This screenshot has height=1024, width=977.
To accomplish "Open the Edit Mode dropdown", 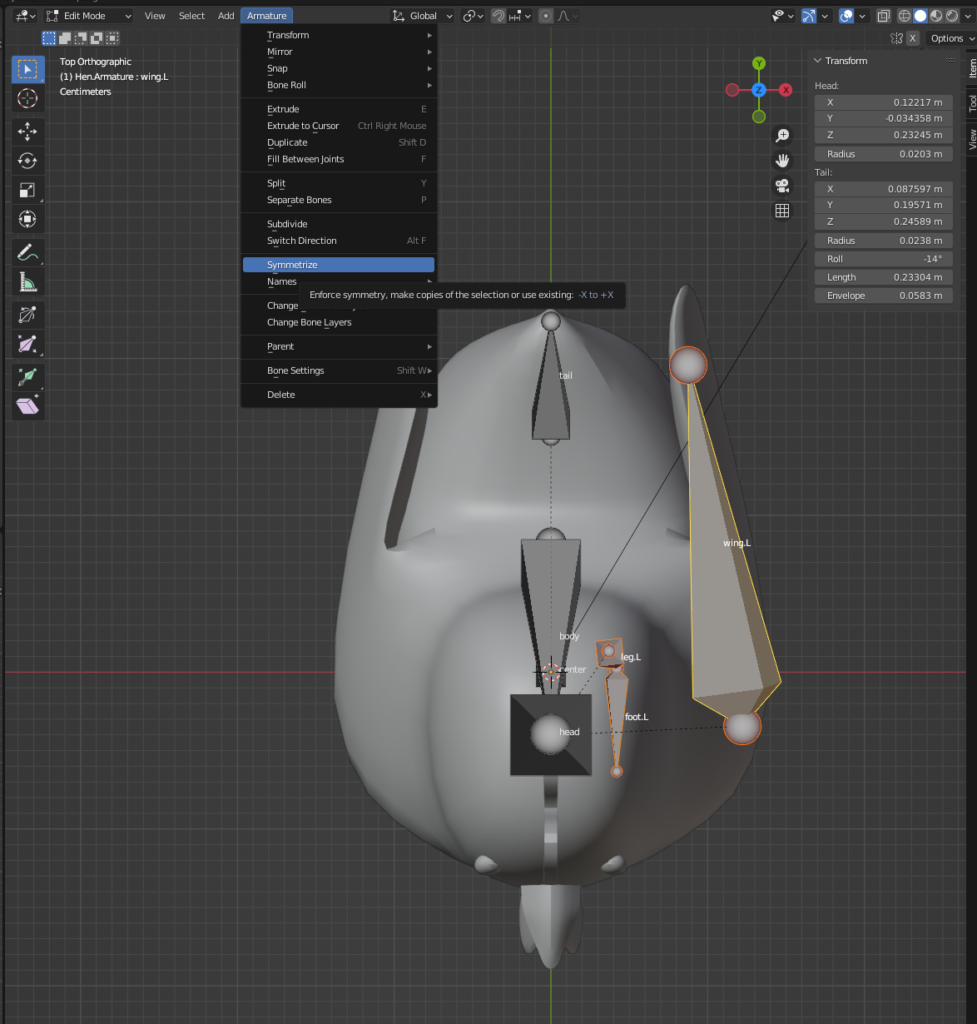I will pos(88,16).
